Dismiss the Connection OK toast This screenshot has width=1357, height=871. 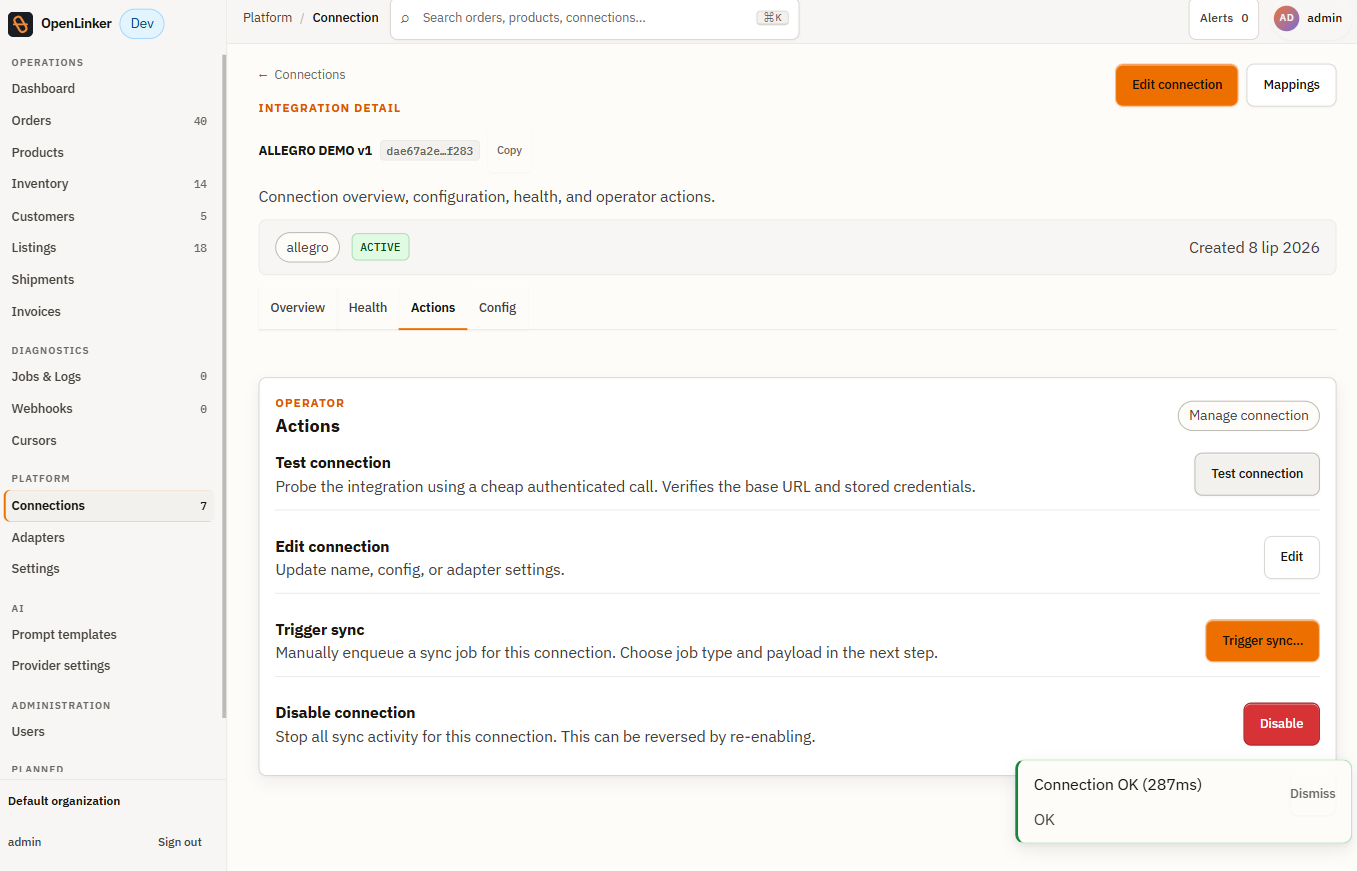1312,794
